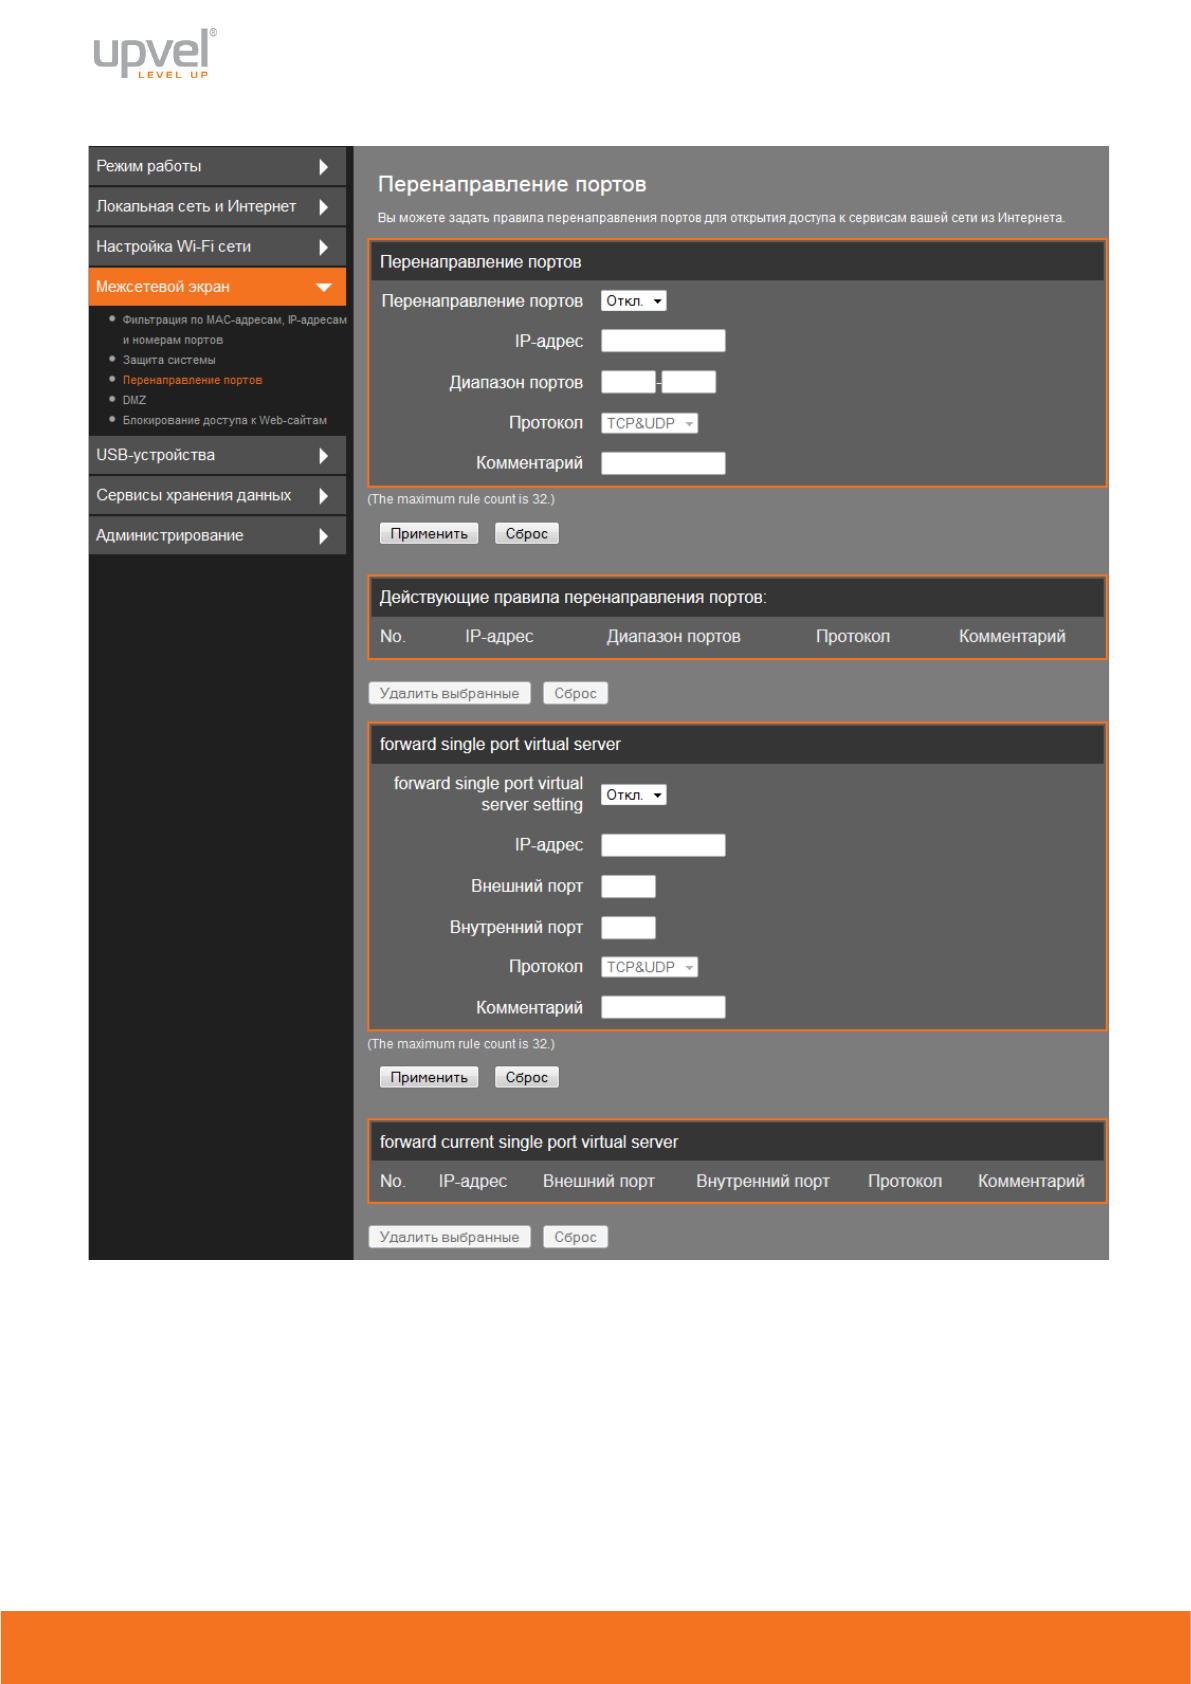Viewport: 1191px width, 1684px height.
Task: Click the Внешний порт input field
Action: click(628, 887)
